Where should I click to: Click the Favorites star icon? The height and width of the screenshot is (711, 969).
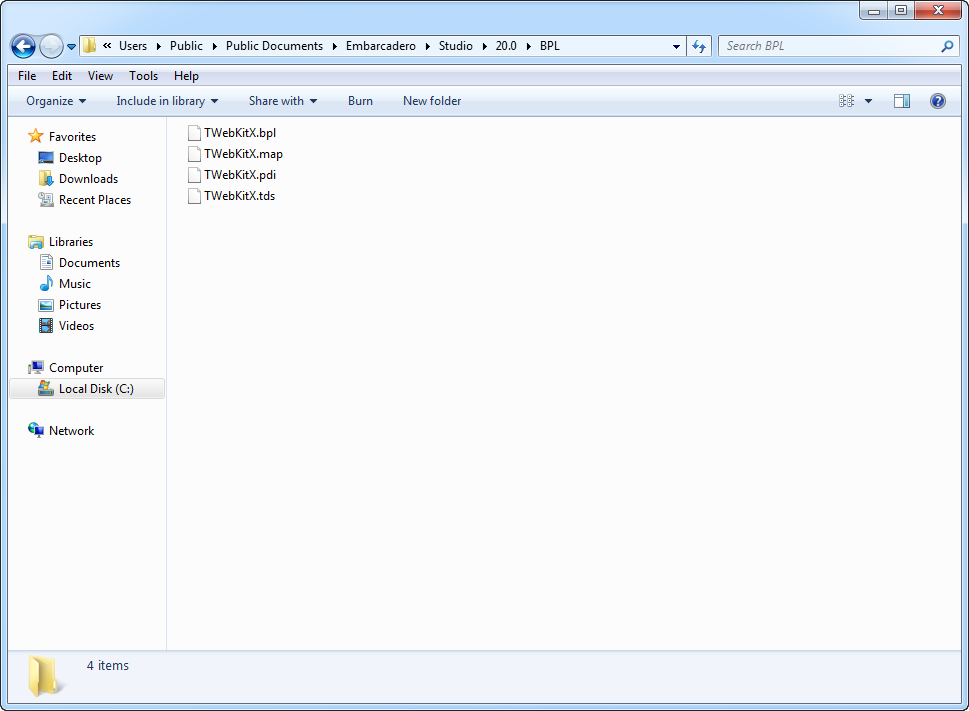(x=36, y=136)
